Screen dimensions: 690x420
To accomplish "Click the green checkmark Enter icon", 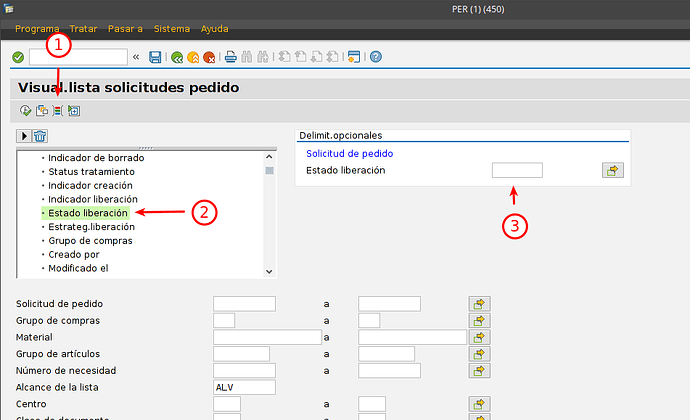I will 18,57.
